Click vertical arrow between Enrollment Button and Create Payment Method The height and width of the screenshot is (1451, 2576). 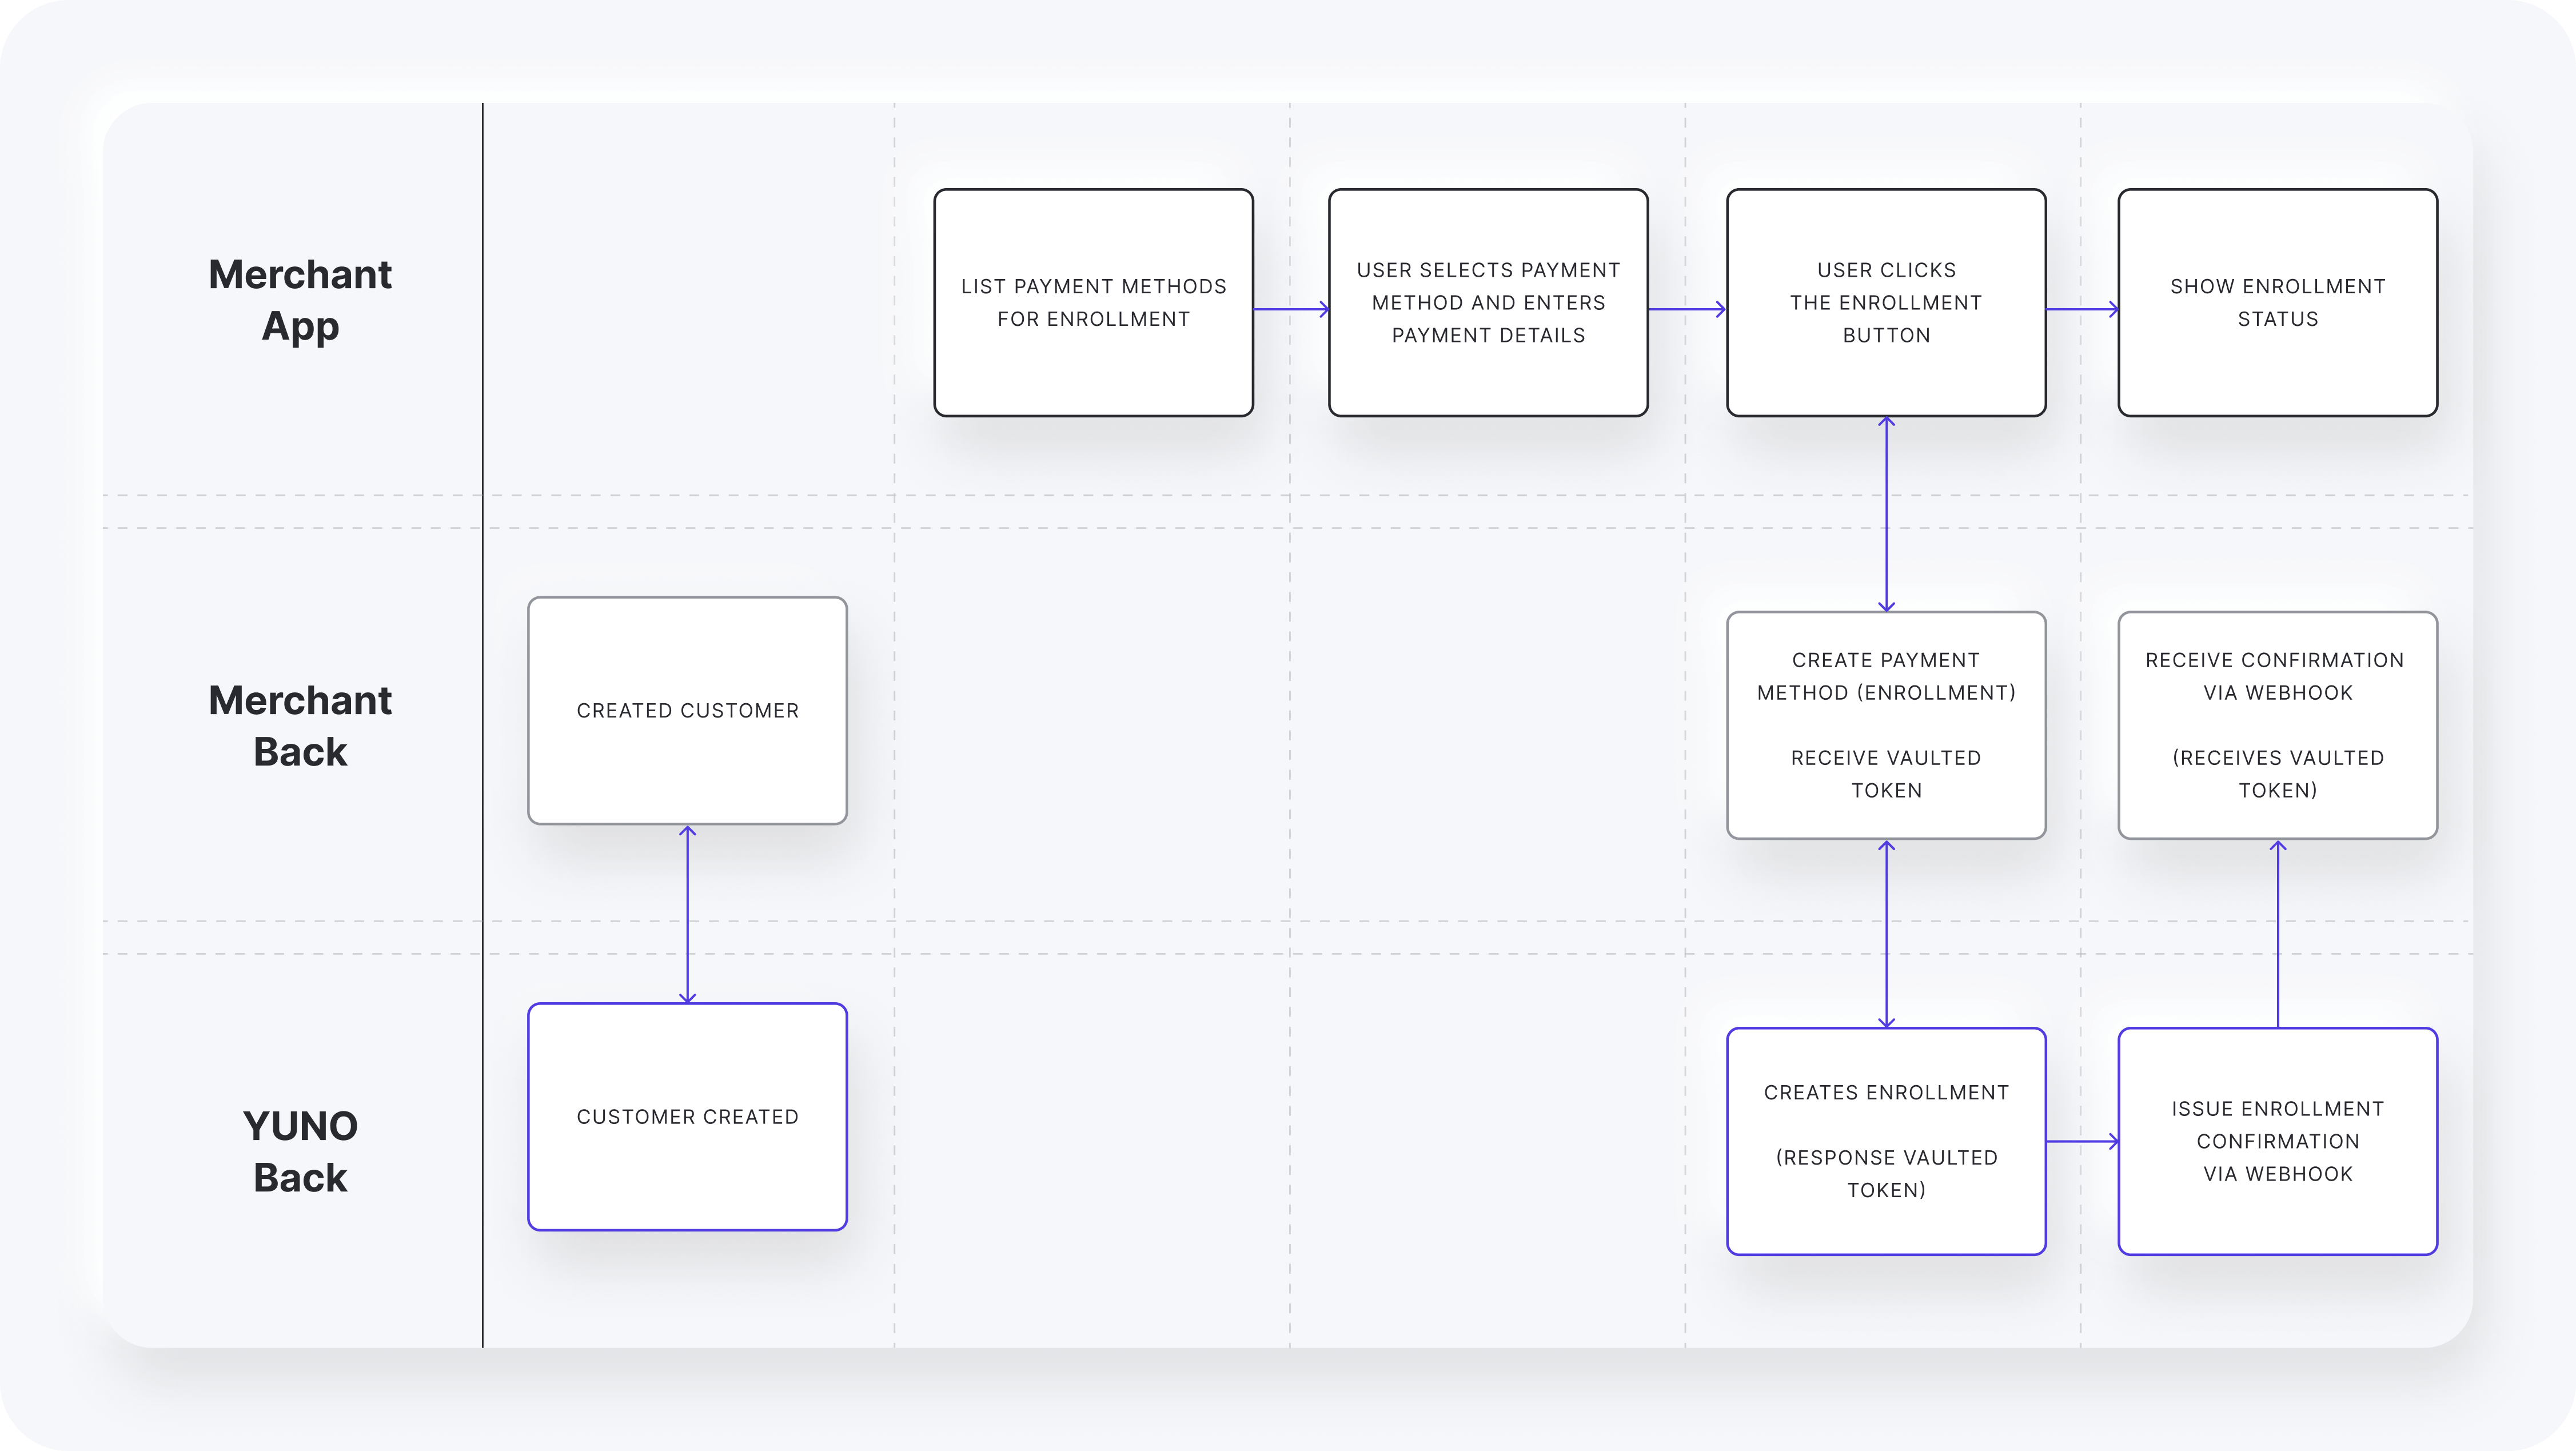(1886, 513)
